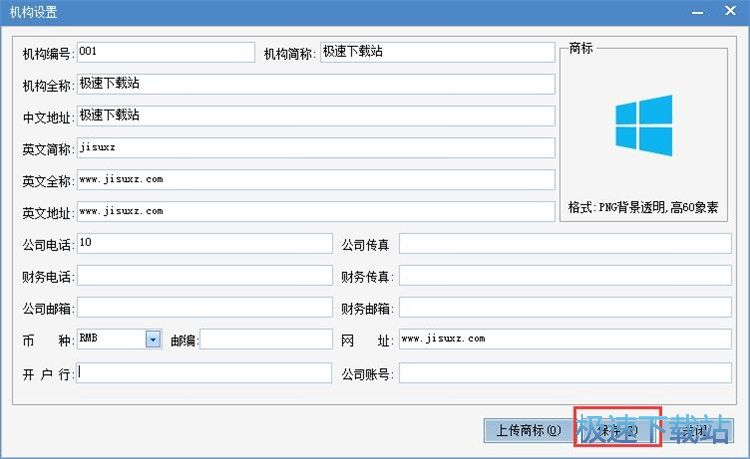Click into the 财务邮箱 input field
Viewport: 750px width, 459px height.
tap(565, 307)
